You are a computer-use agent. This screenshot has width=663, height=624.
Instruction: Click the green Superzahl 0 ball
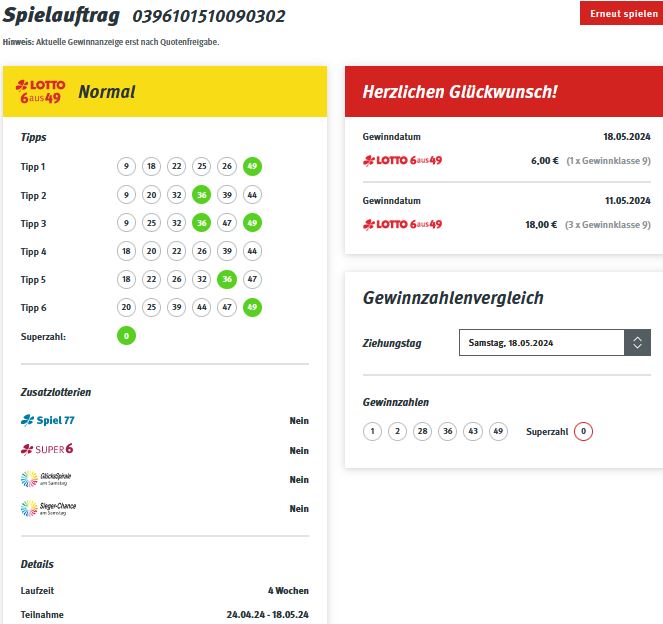[126, 336]
